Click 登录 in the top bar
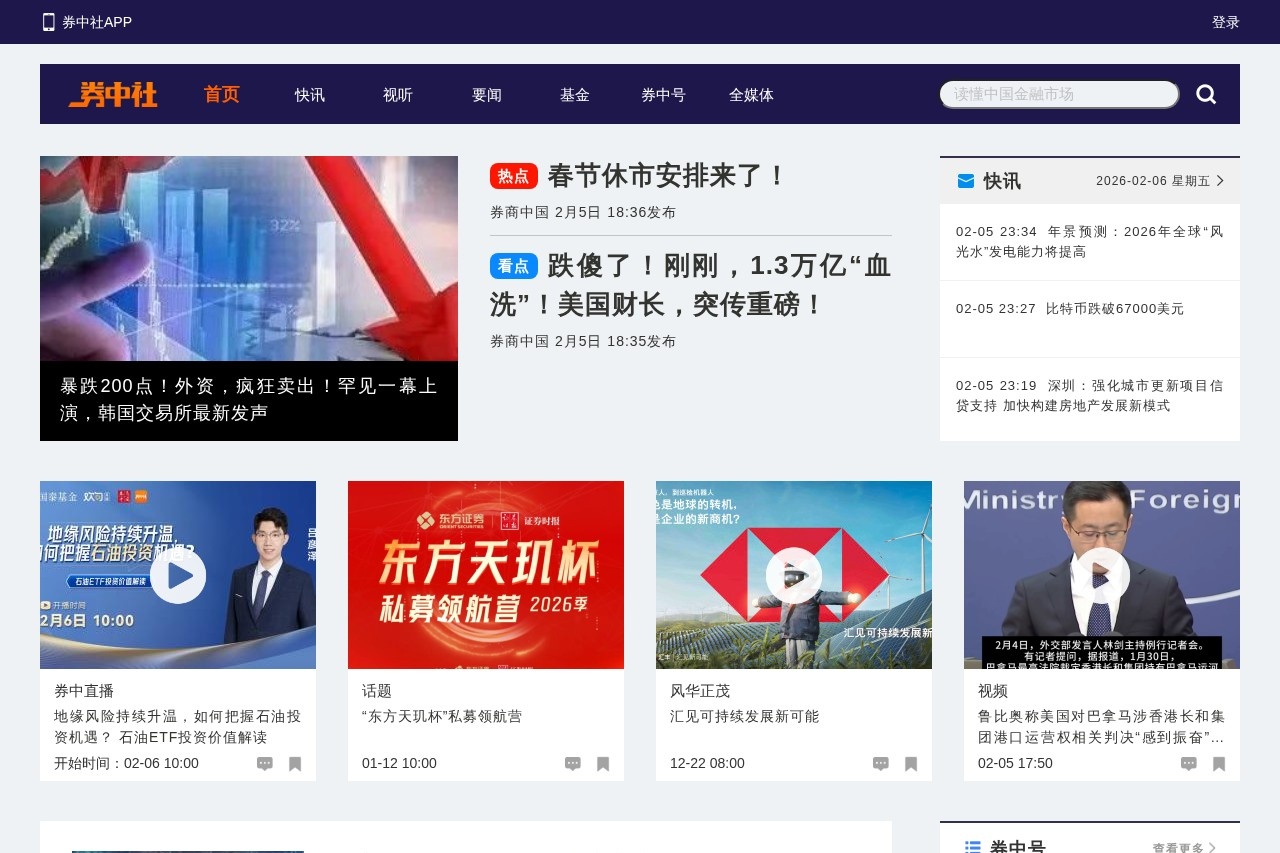The image size is (1280, 853). point(1226,22)
